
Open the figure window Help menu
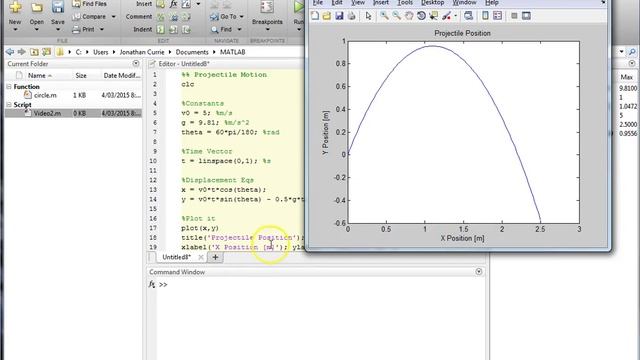[491, 2]
